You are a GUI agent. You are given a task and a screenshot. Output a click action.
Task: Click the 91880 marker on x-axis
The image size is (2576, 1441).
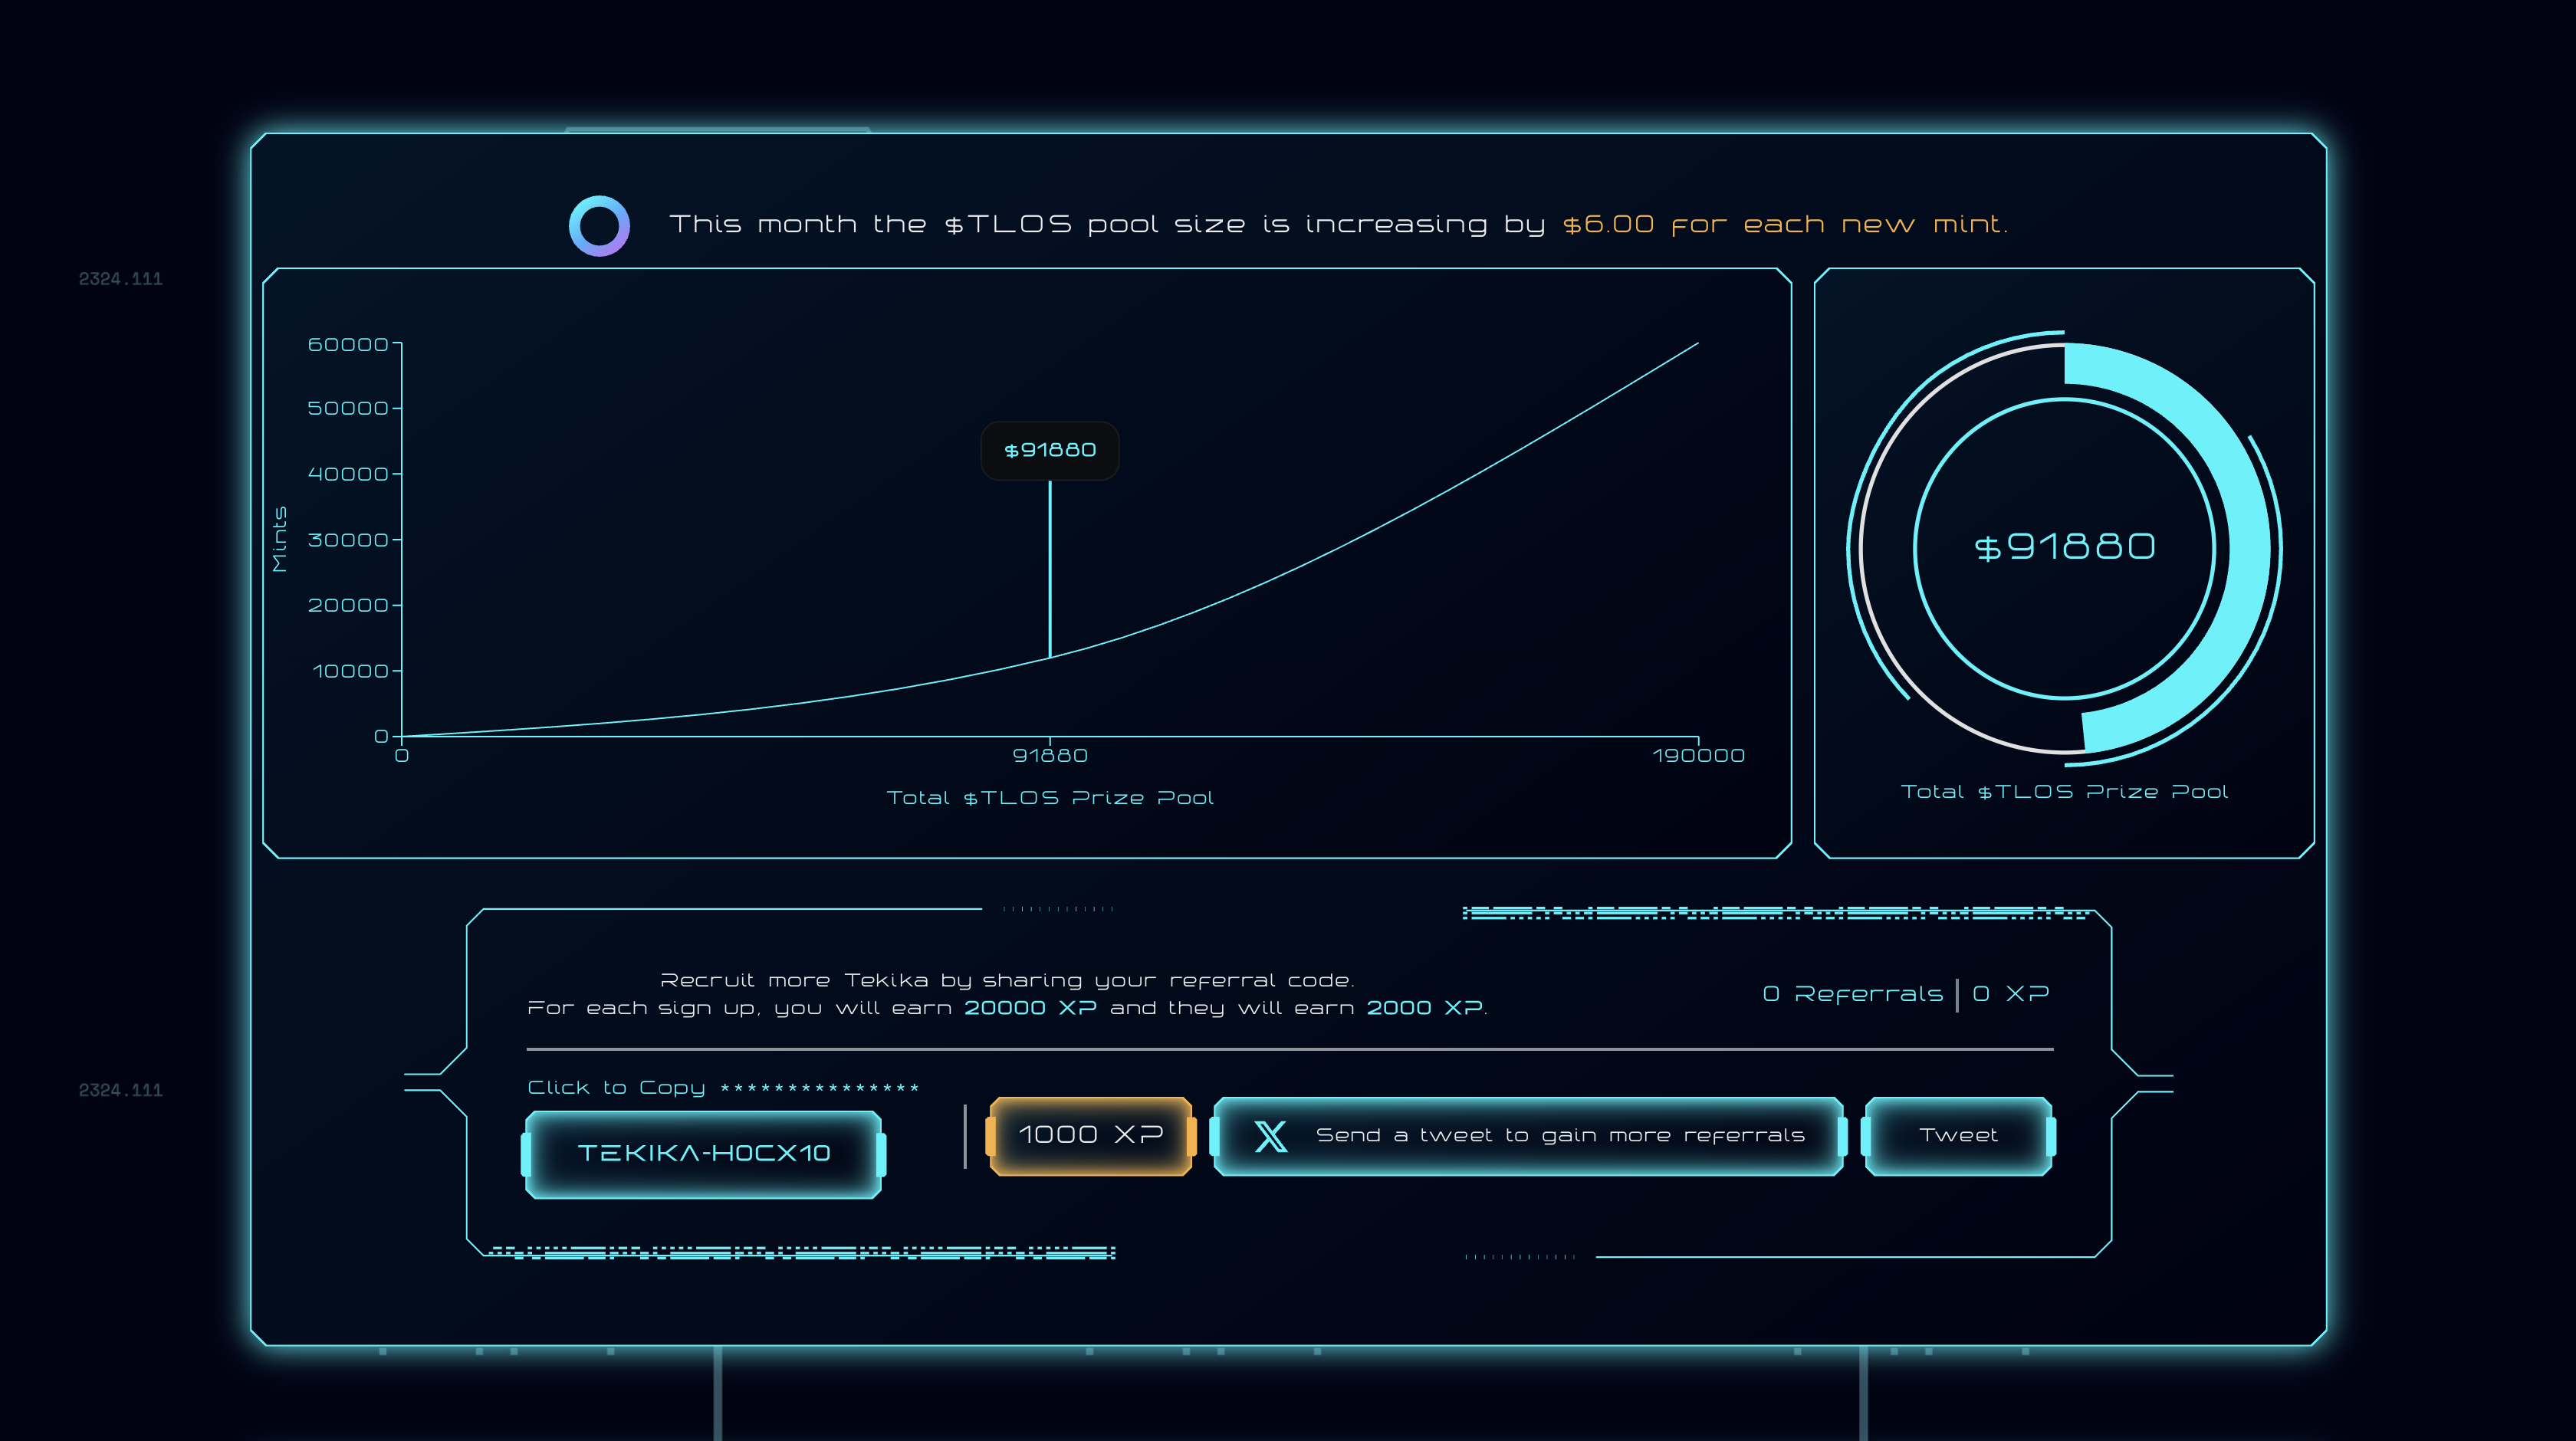[1049, 755]
